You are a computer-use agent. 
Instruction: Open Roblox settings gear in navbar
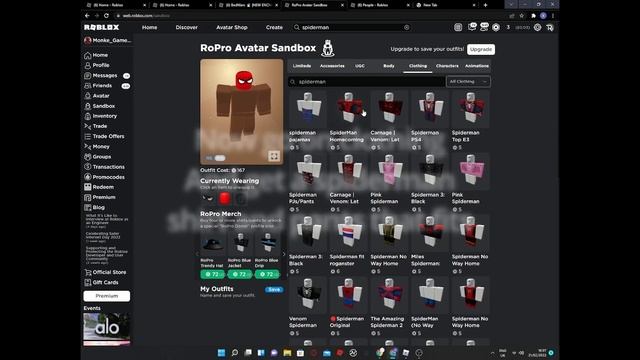pos(538,27)
